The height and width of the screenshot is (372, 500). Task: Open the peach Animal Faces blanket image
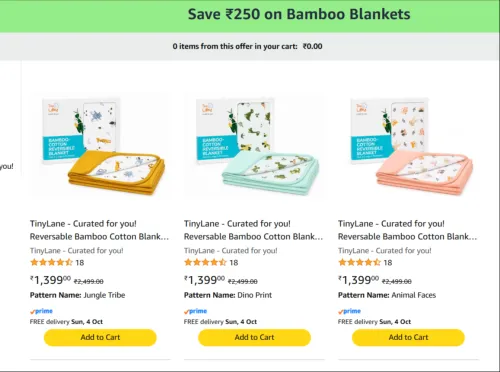[410, 146]
